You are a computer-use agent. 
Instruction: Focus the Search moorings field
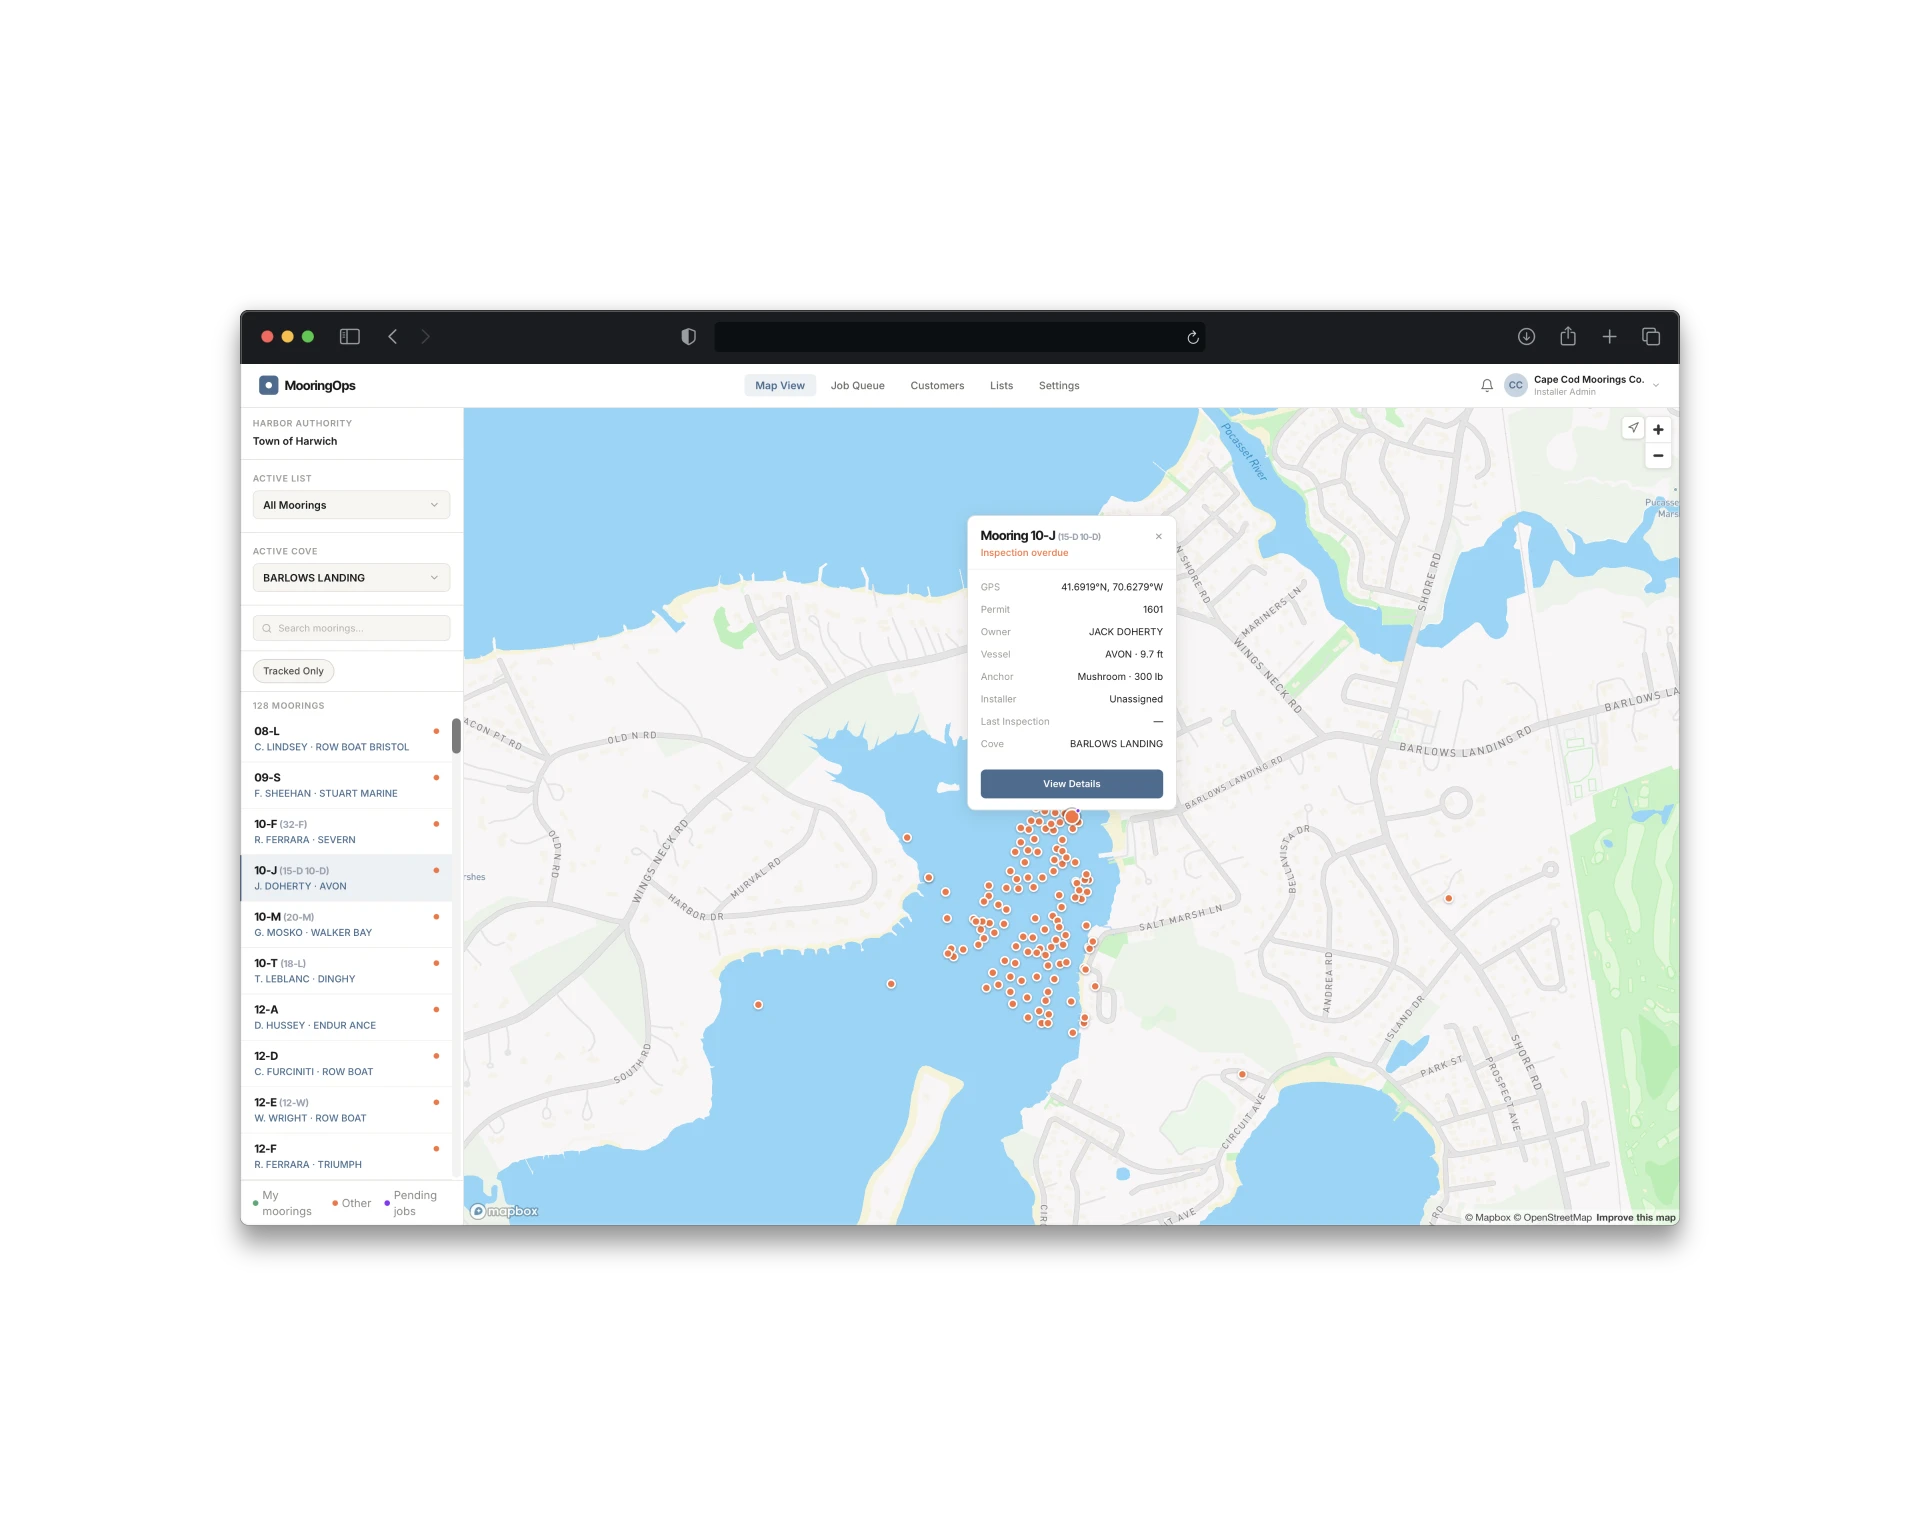click(x=351, y=628)
